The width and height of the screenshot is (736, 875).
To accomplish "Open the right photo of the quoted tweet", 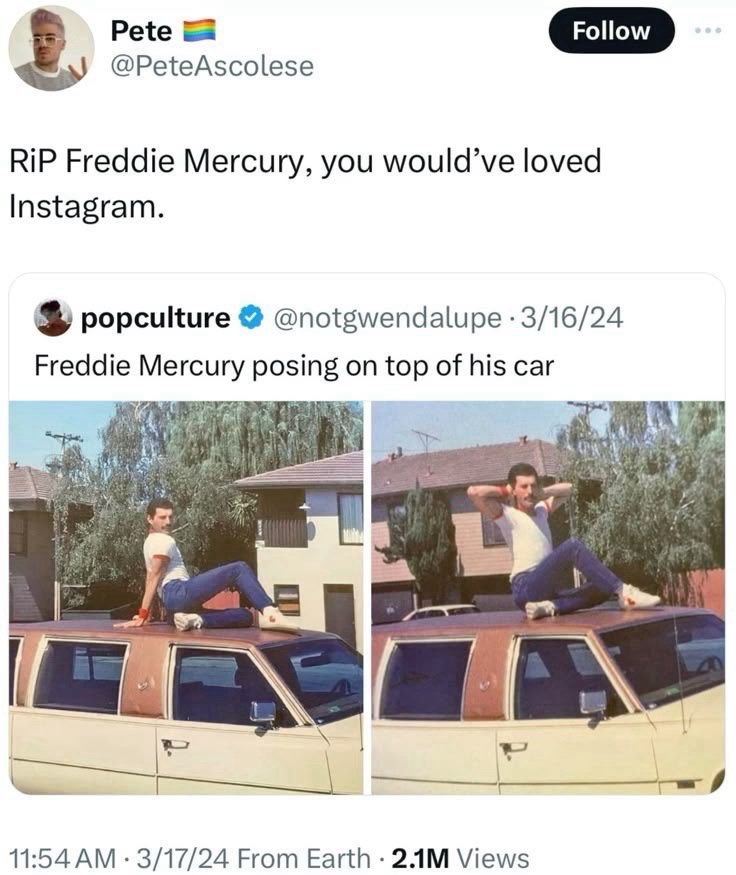I will click(549, 597).
